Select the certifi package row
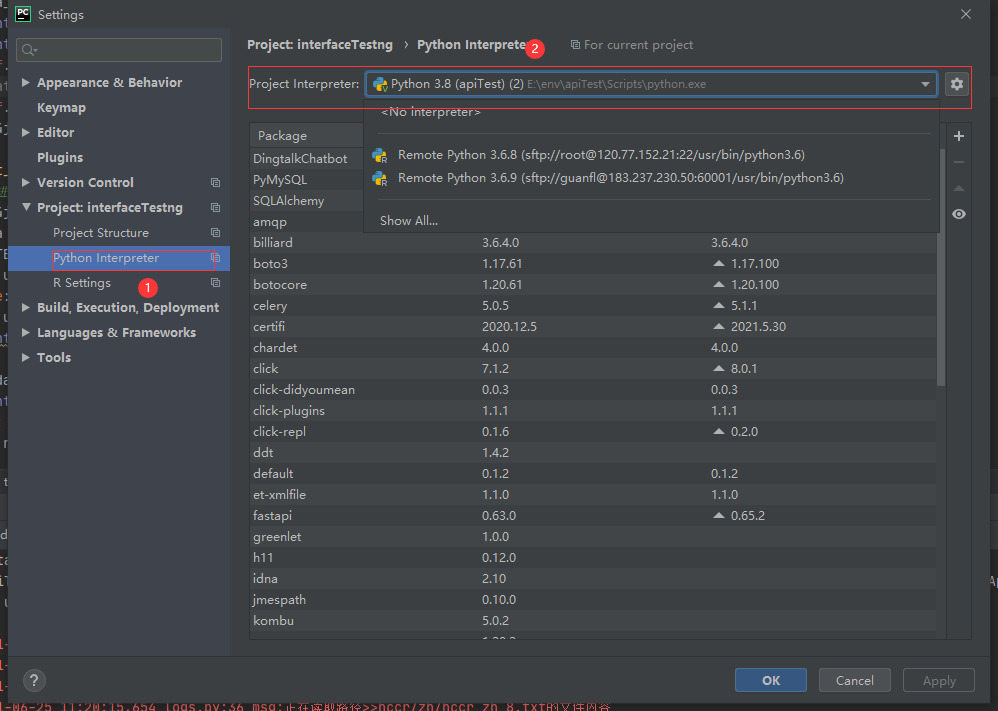Image resolution: width=998 pixels, height=711 pixels. [x=593, y=327]
